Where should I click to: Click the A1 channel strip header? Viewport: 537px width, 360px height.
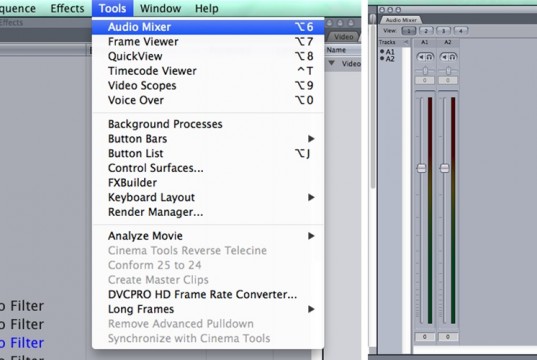(x=425, y=42)
